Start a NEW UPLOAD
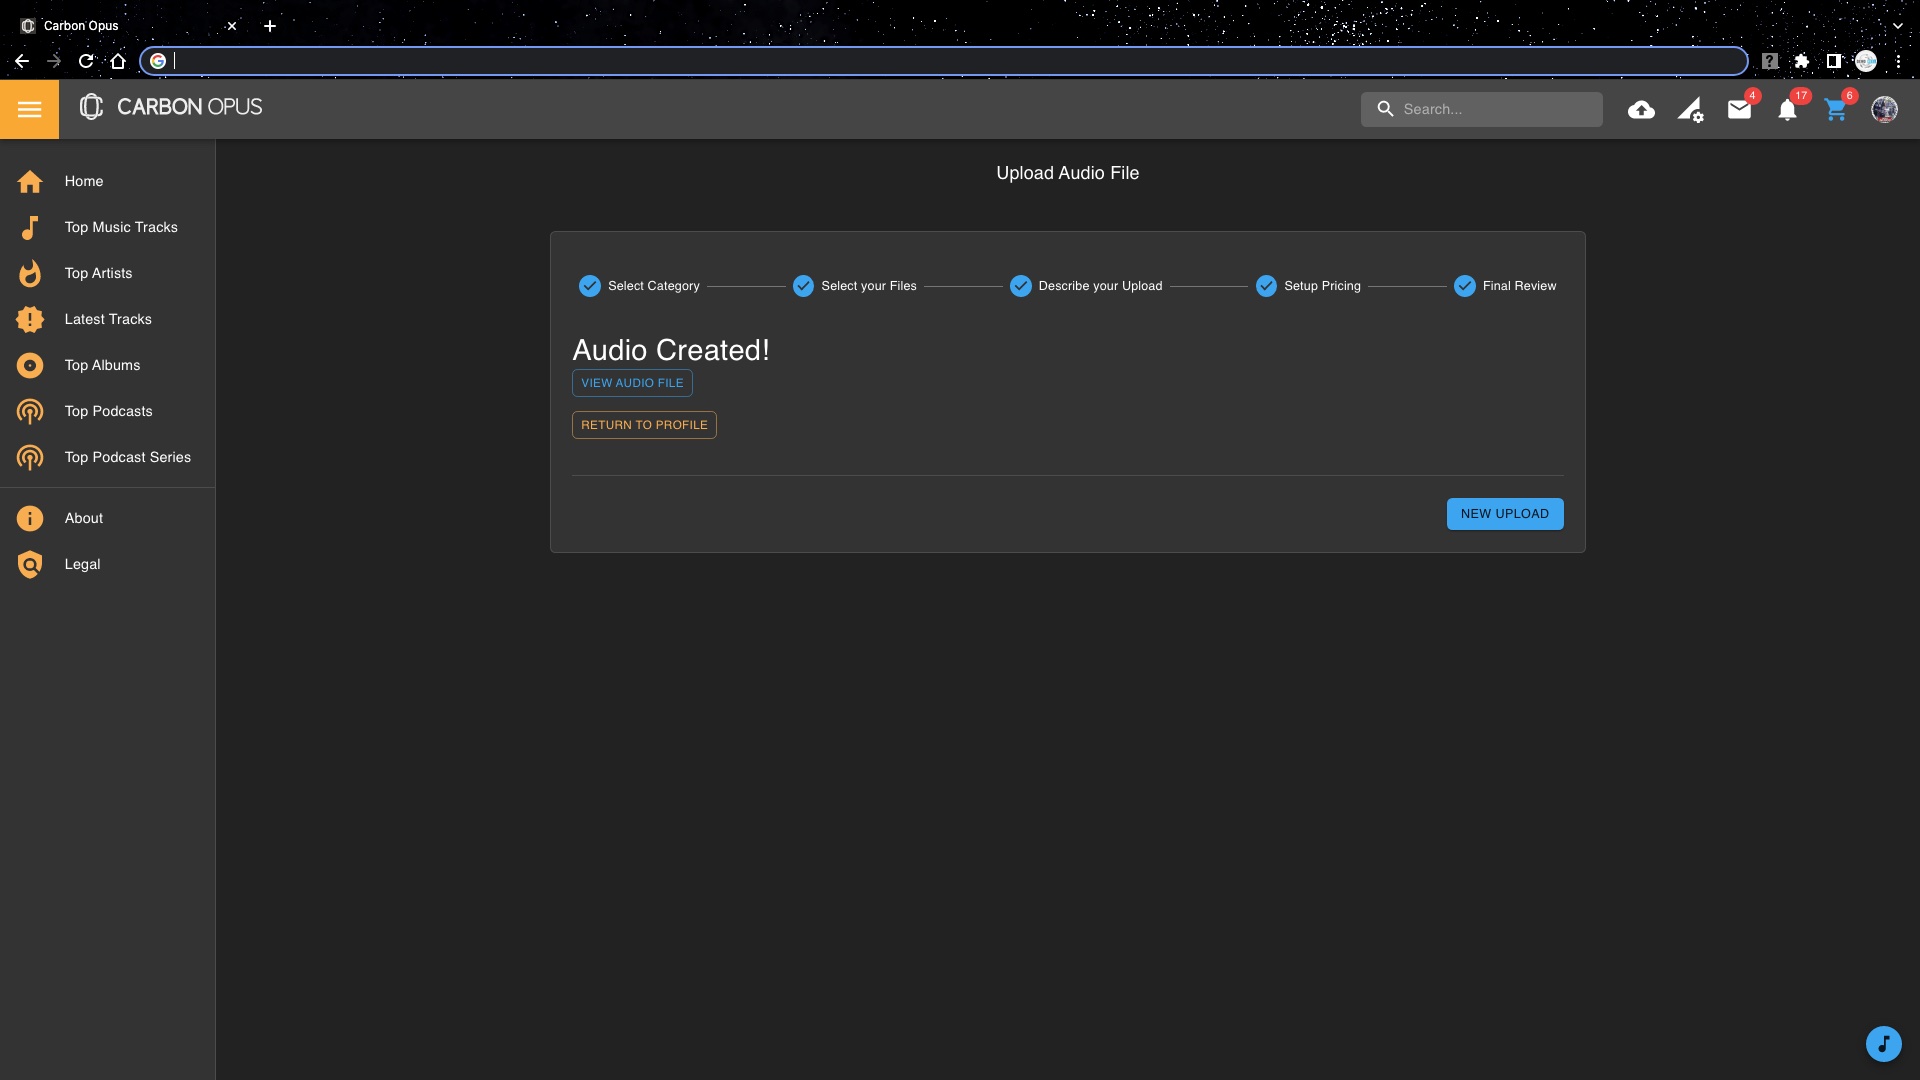1920x1080 pixels. tap(1504, 514)
